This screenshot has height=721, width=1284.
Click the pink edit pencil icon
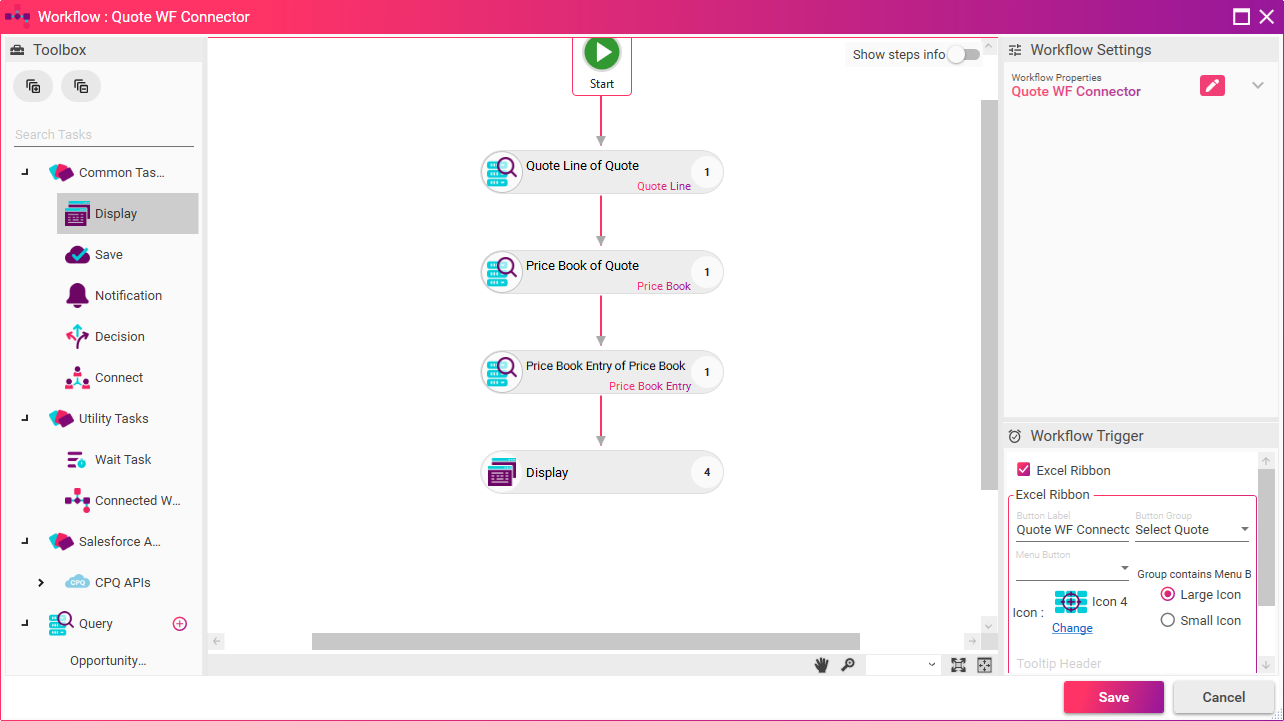(1212, 85)
